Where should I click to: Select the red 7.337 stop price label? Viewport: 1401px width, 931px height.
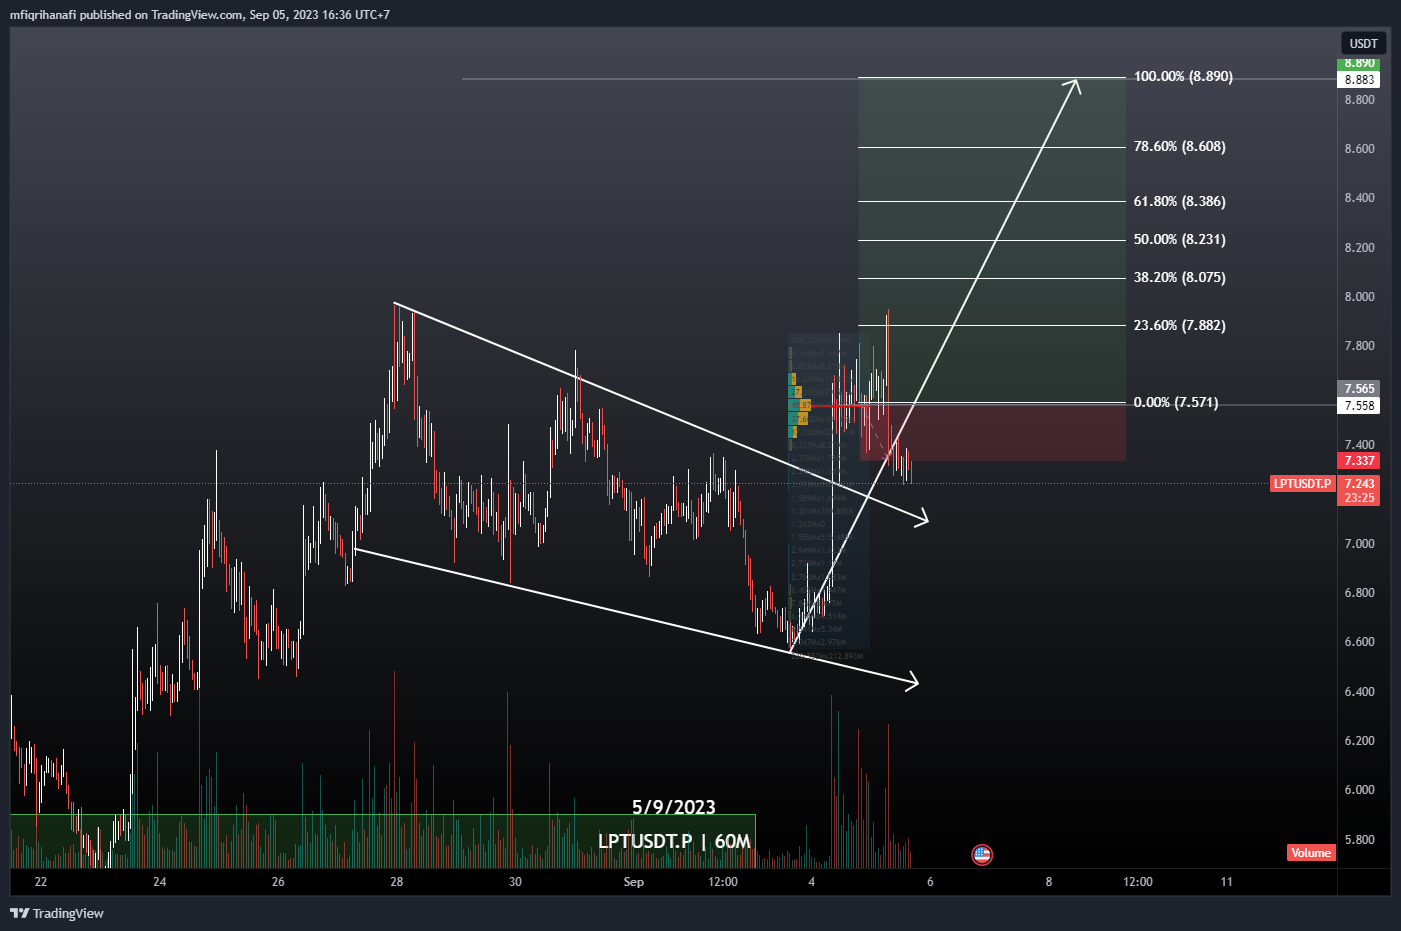pos(1359,461)
